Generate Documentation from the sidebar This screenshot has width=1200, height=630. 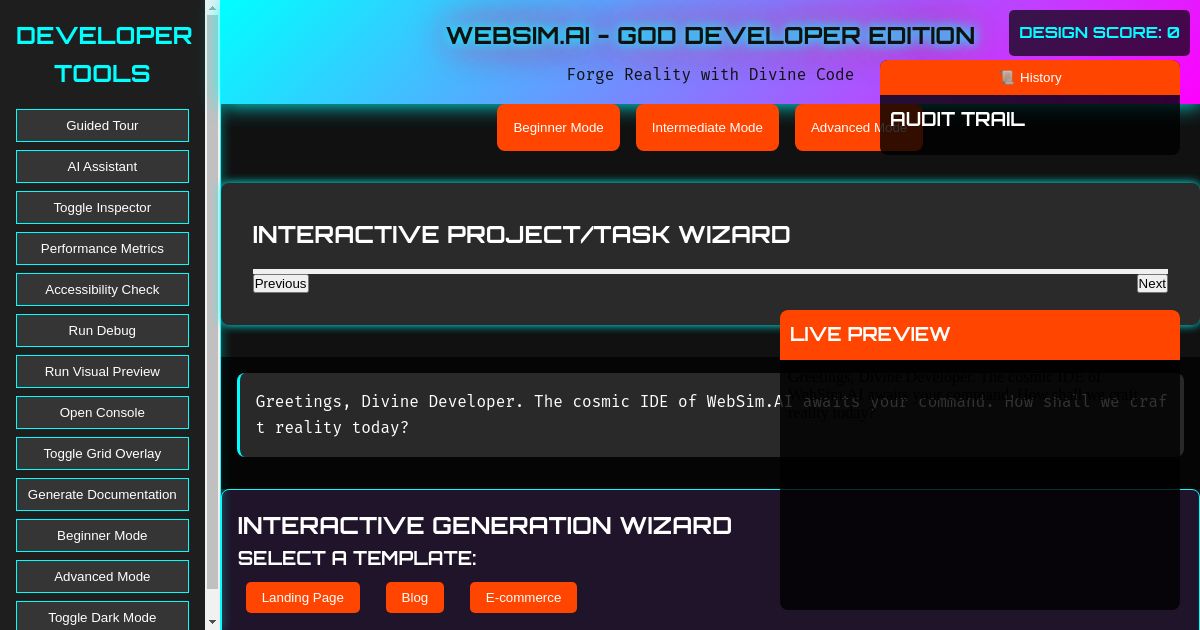102,494
